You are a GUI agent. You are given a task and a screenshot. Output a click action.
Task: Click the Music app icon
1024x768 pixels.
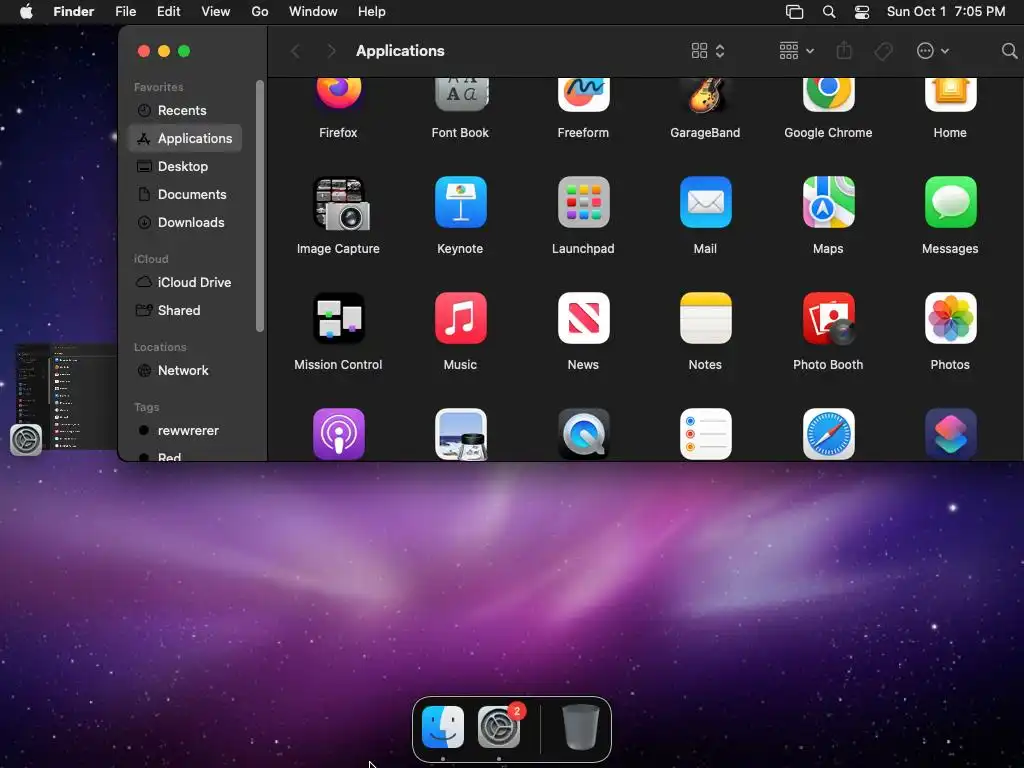coord(461,318)
